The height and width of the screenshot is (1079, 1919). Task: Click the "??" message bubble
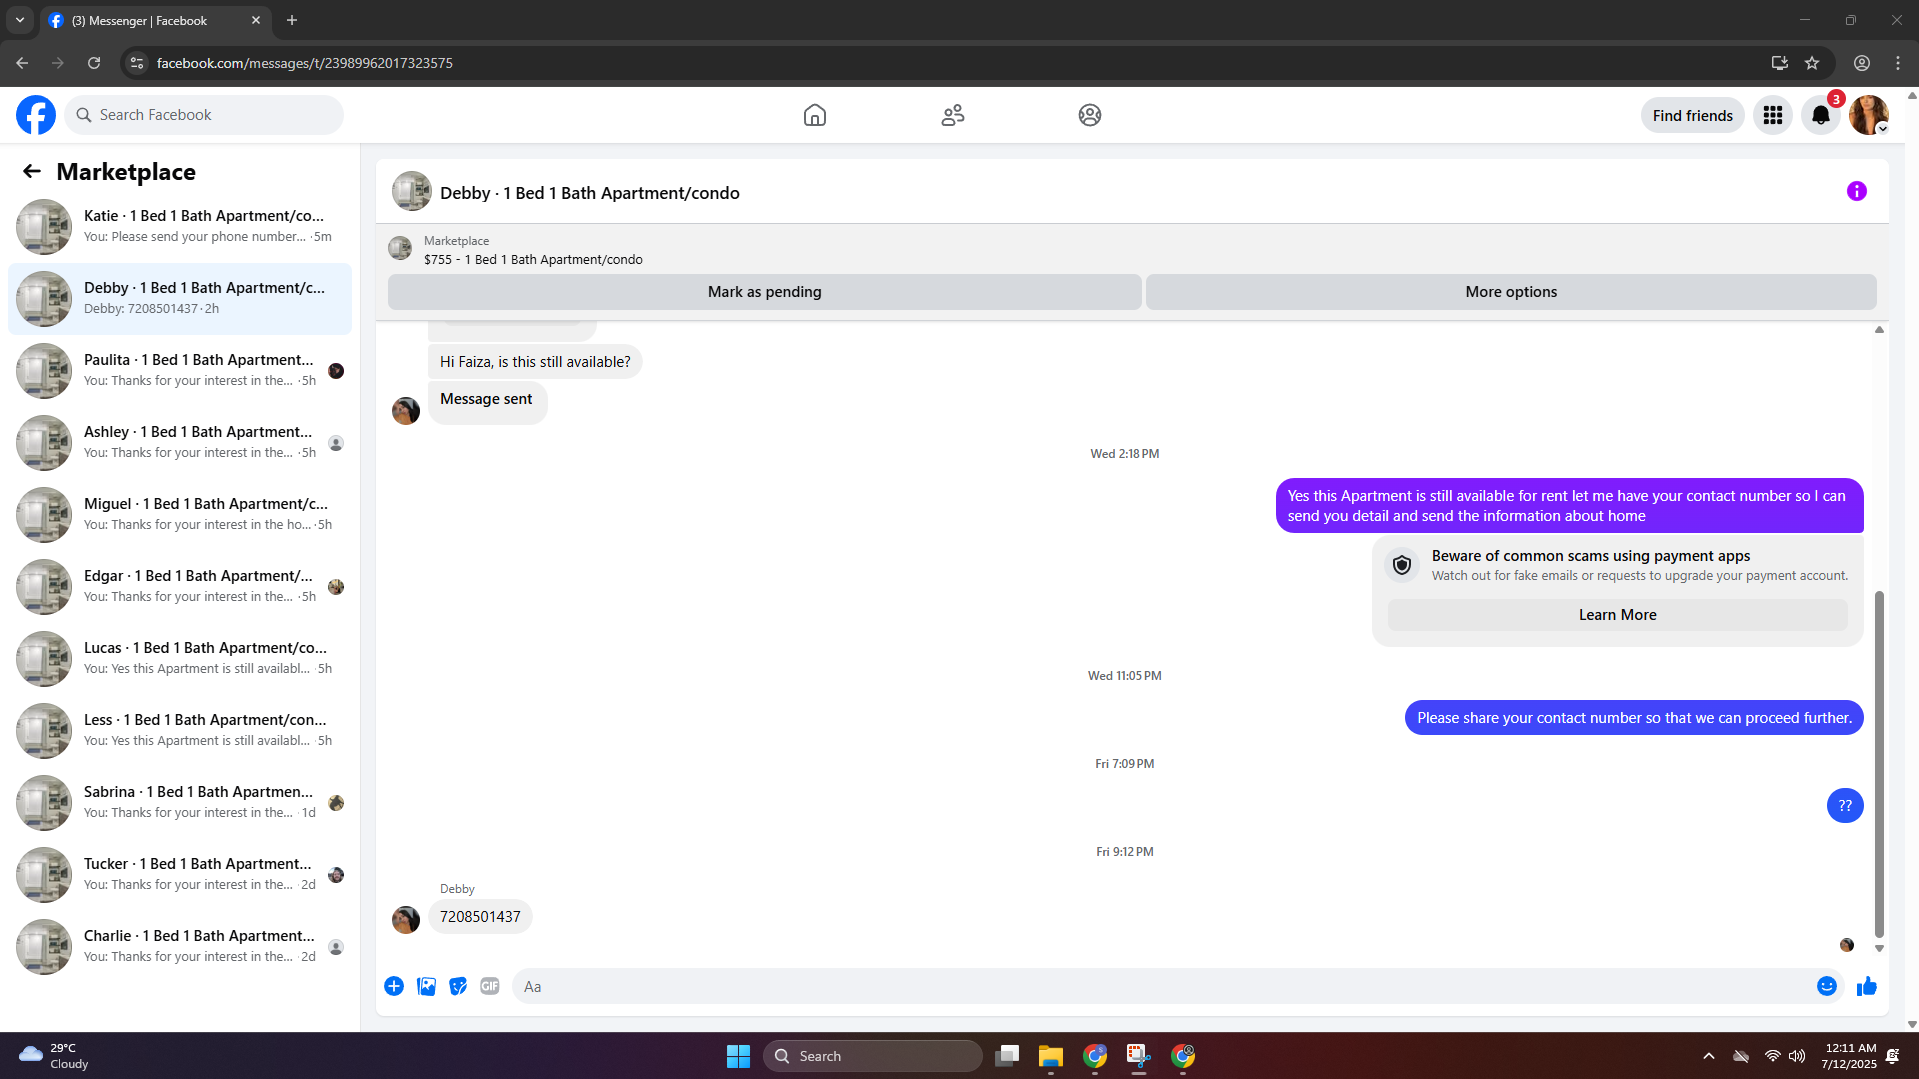tap(1845, 806)
